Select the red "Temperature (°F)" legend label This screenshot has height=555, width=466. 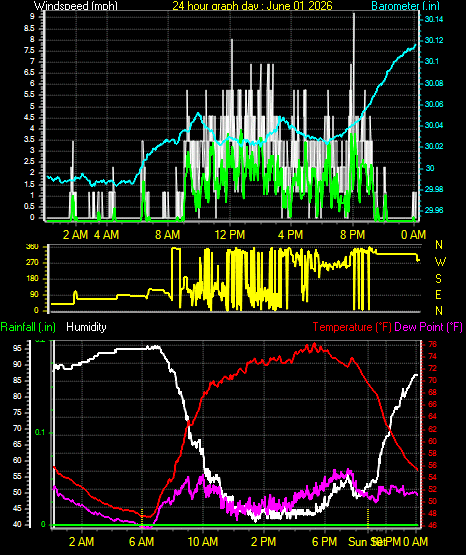[x=352, y=327]
